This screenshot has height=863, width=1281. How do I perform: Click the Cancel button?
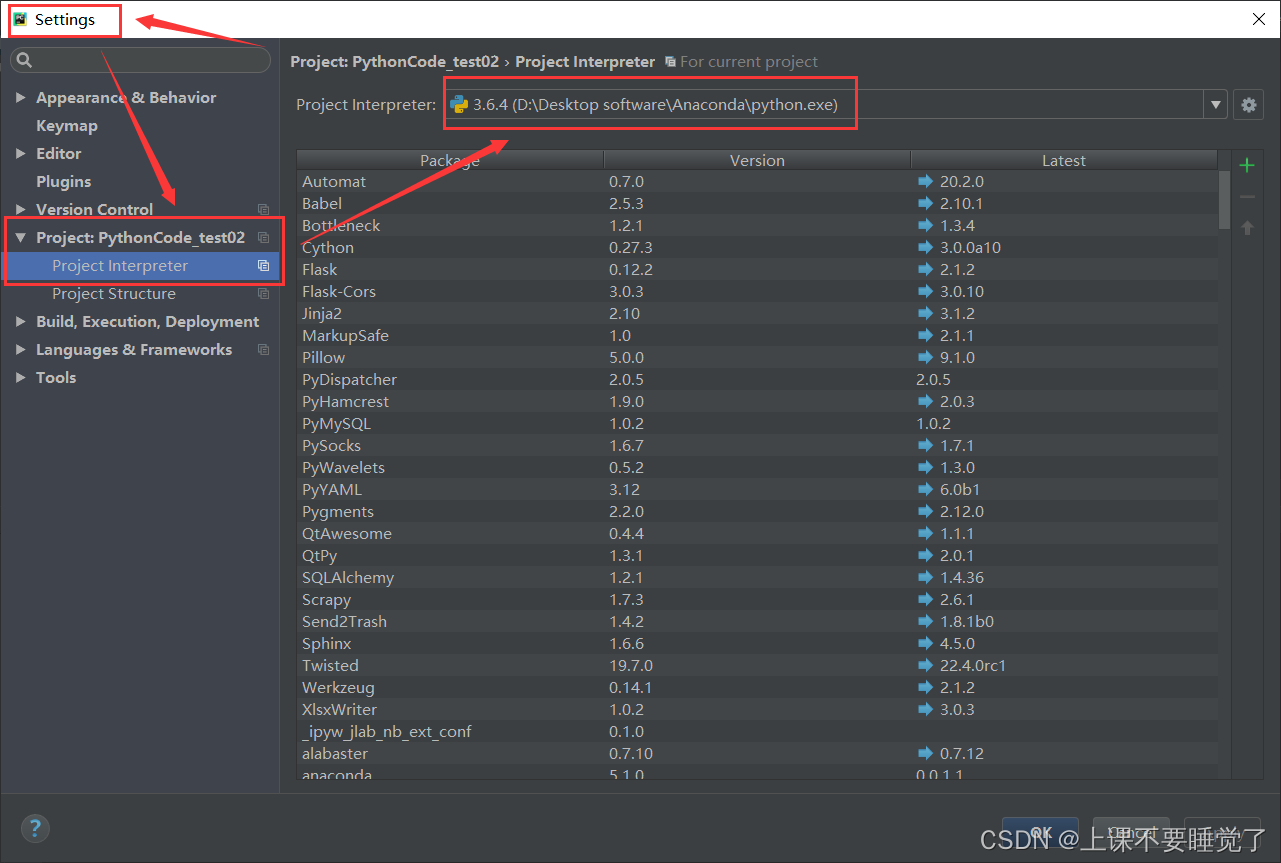click(x=1130, y=832)
